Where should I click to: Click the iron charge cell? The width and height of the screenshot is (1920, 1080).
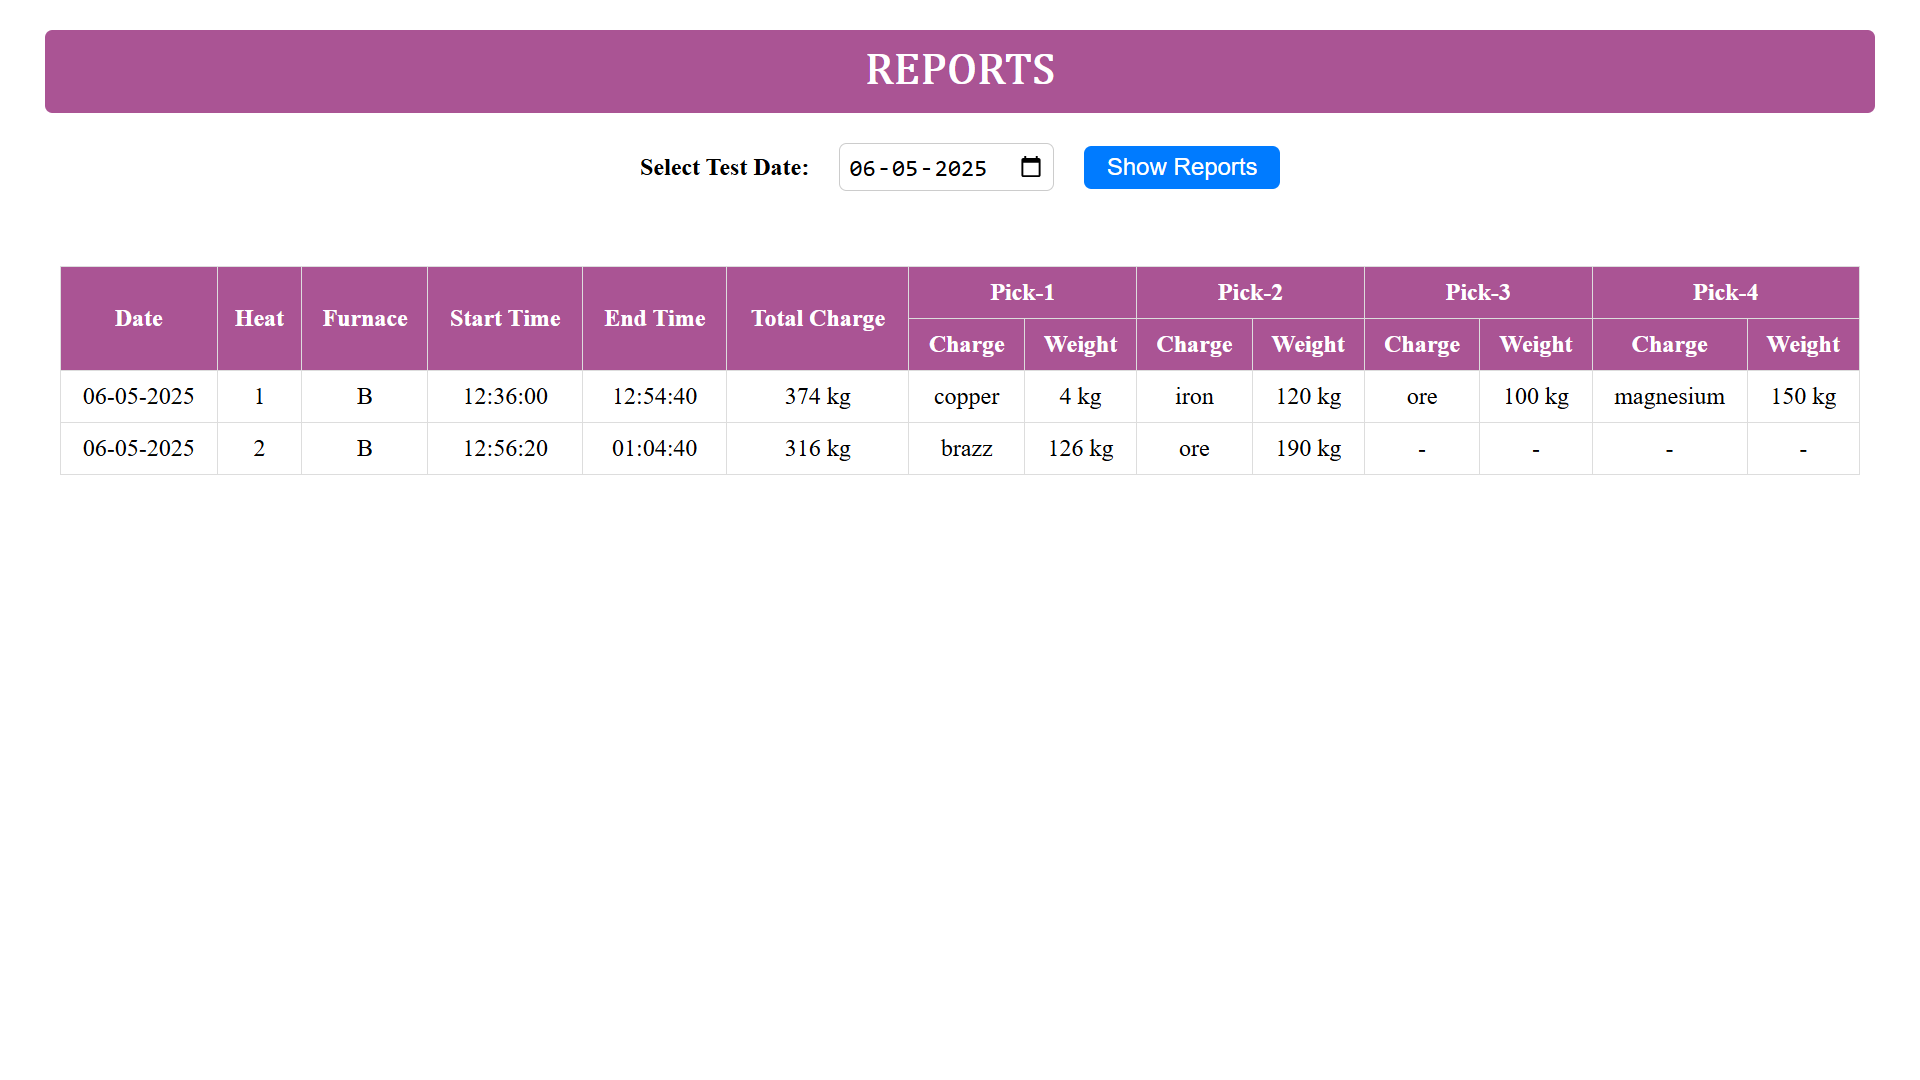[x=1194, y=396]
